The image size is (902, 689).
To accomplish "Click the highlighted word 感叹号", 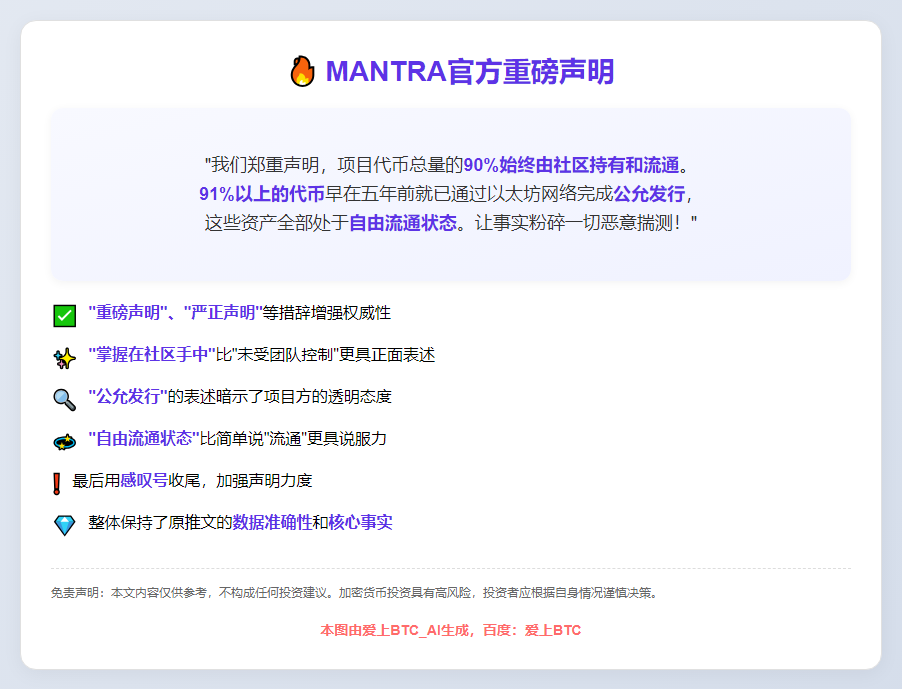I will (144, 480).
